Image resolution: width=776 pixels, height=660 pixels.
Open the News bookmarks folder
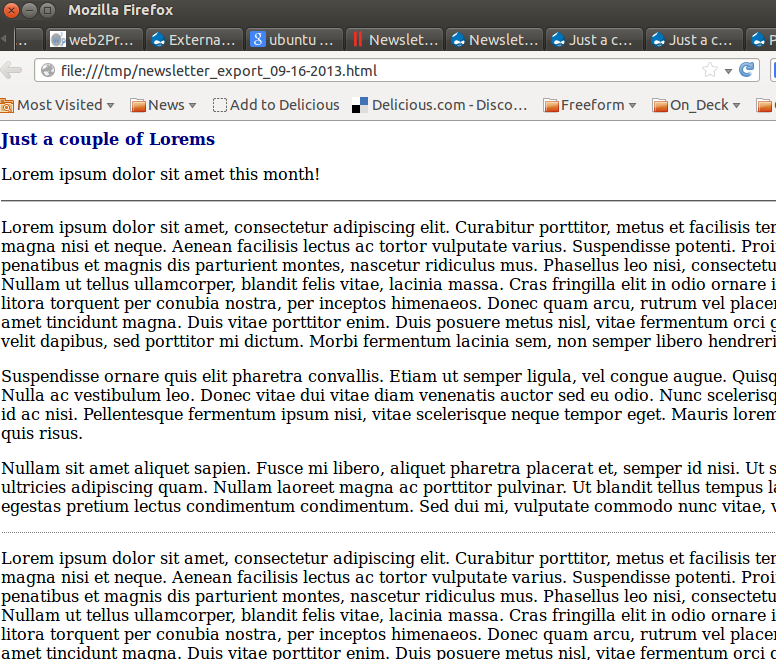163,105
